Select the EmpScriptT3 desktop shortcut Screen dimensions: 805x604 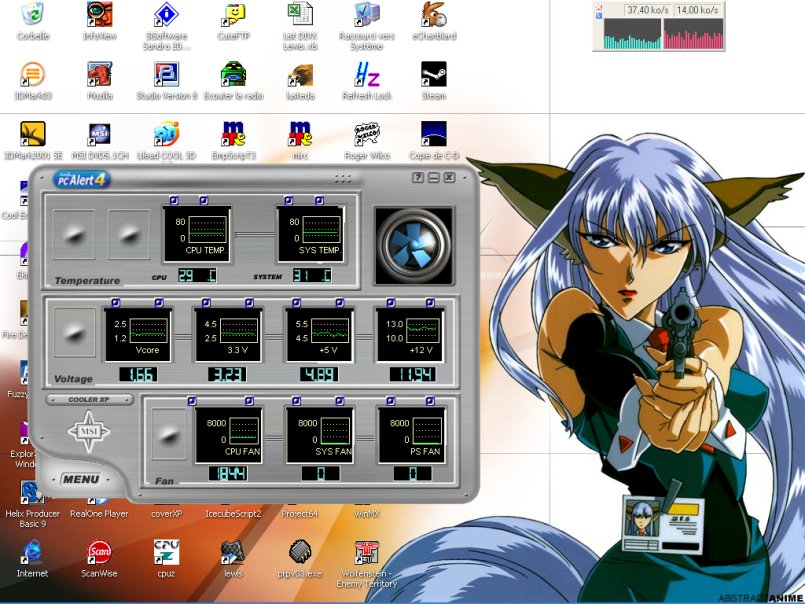point(234,134)
